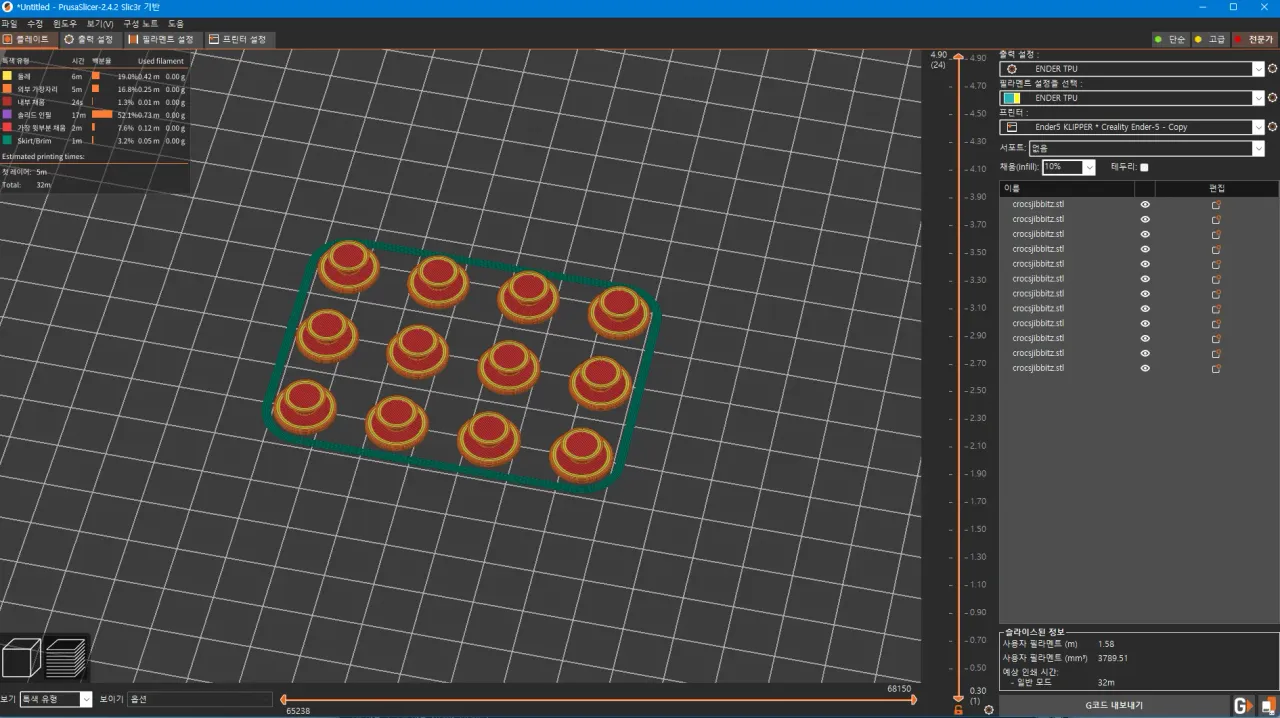1280x718 pixels.
Task: Click edit icon of first crocsjibbitz.stl
Action: point(1216,204)
